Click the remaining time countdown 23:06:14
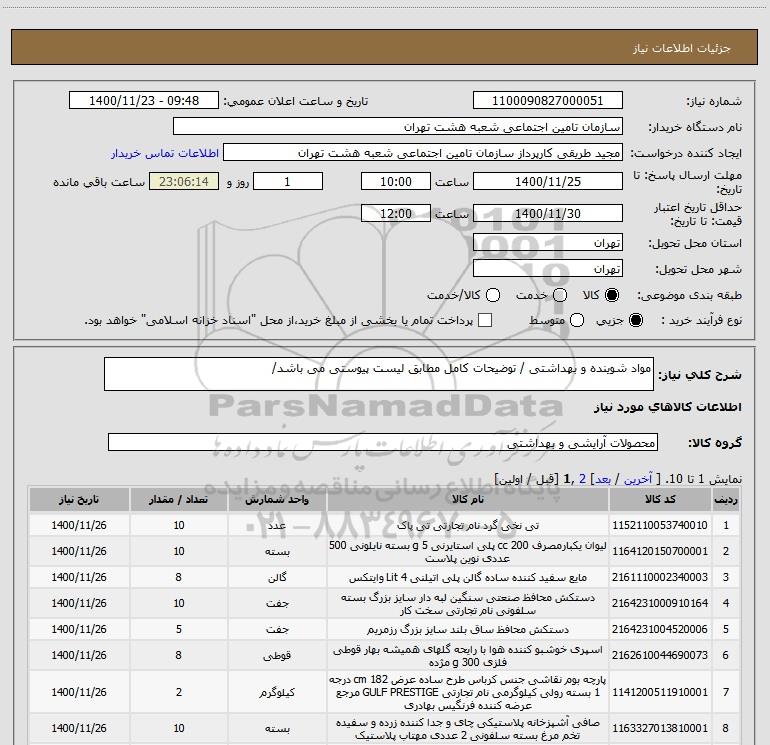Image resolution: width=770 pixels, height=745 pixels. 184,181
